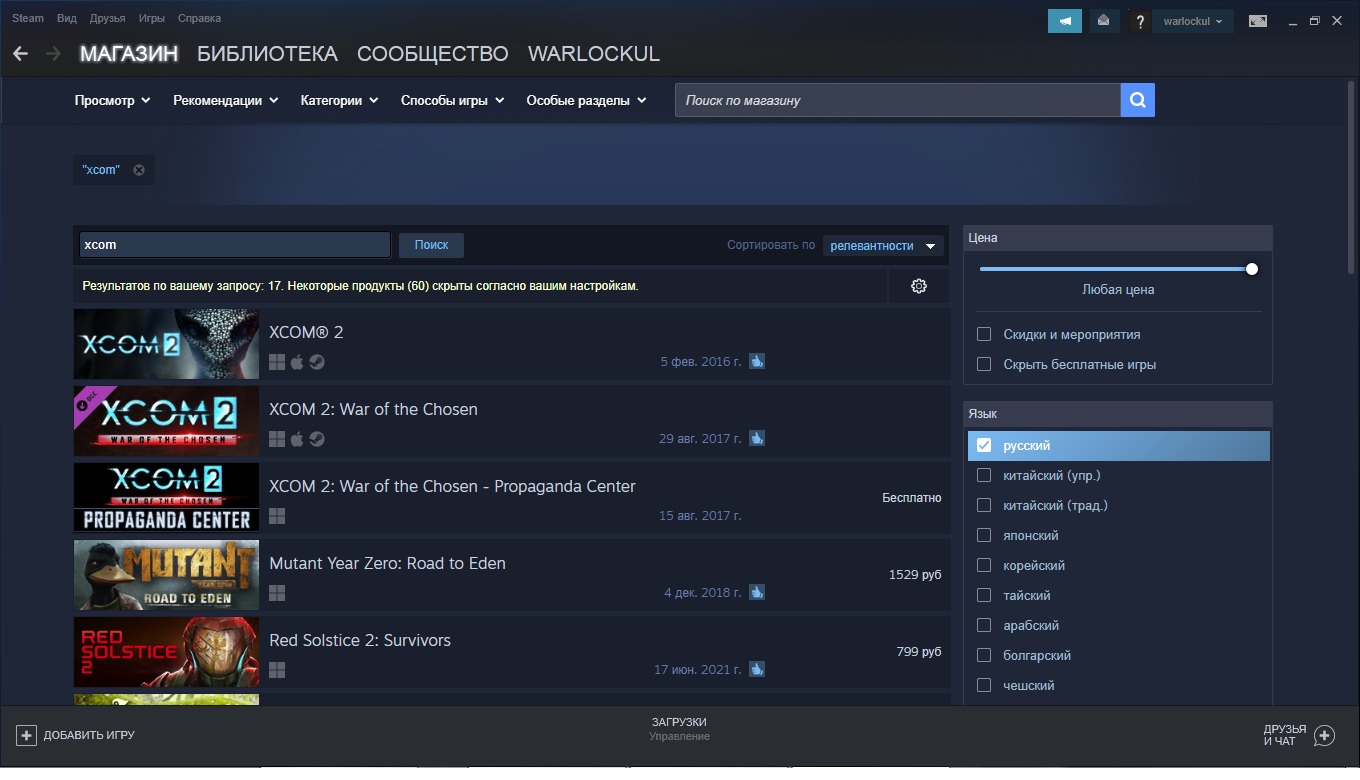
Task: Check the "болгарский" language filter
Action: click(984, 656)
